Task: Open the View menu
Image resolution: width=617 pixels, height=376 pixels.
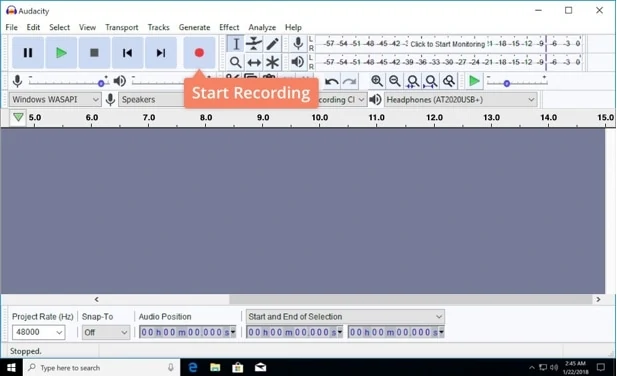Action: 87,27
